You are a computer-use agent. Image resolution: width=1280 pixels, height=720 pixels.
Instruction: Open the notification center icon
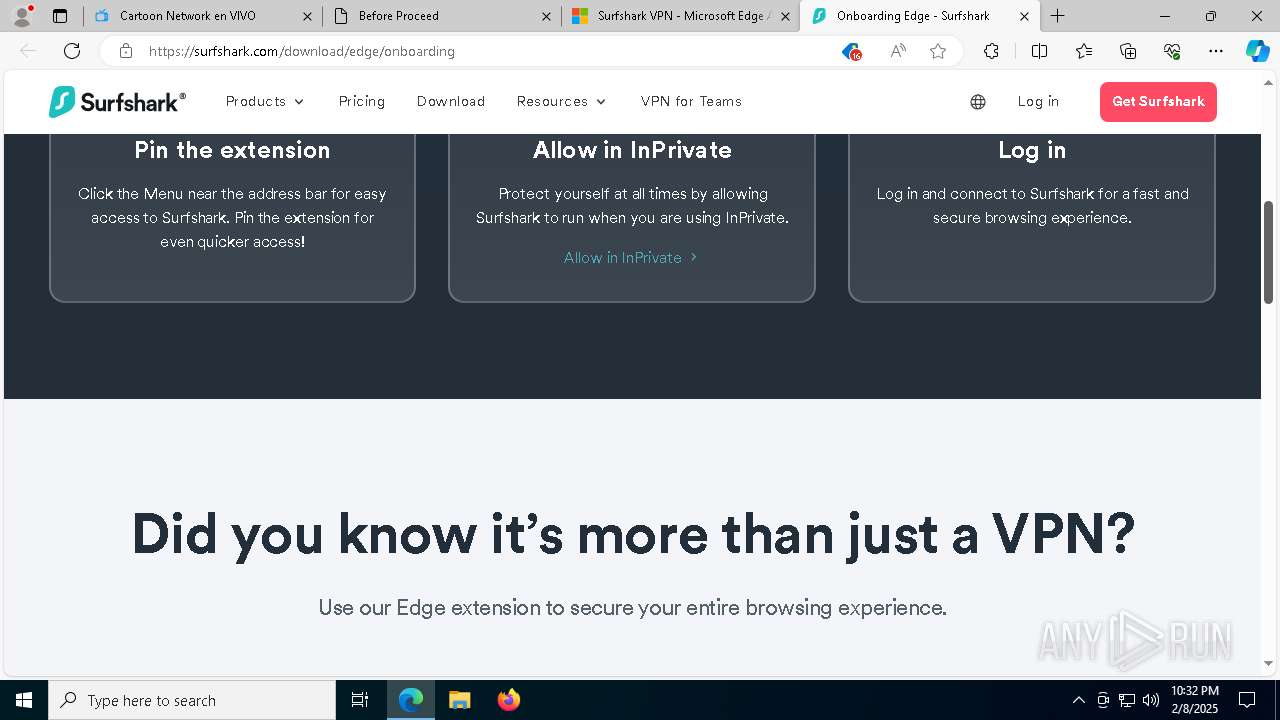(1247, 700)
